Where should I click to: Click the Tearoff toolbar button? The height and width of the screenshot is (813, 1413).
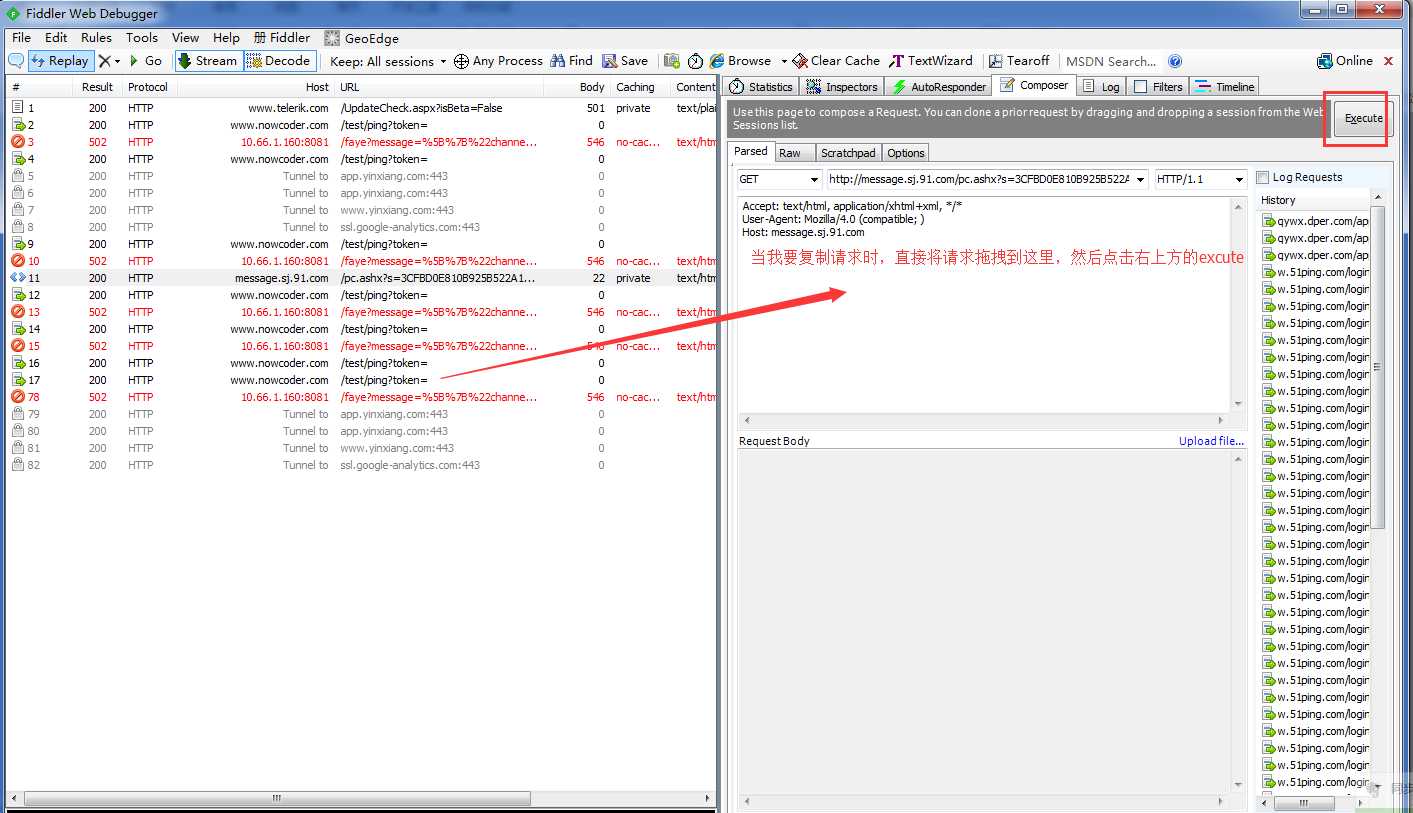[x=1019, y=61]
